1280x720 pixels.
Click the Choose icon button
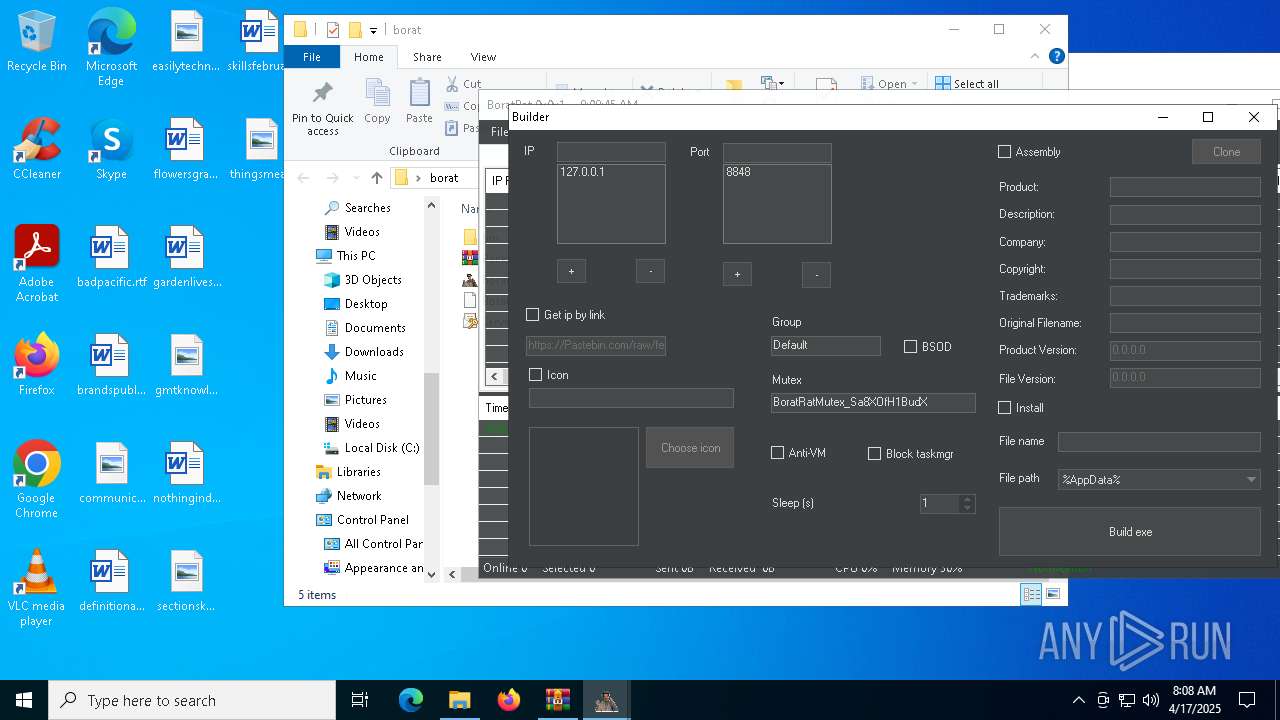click(690, 448)
